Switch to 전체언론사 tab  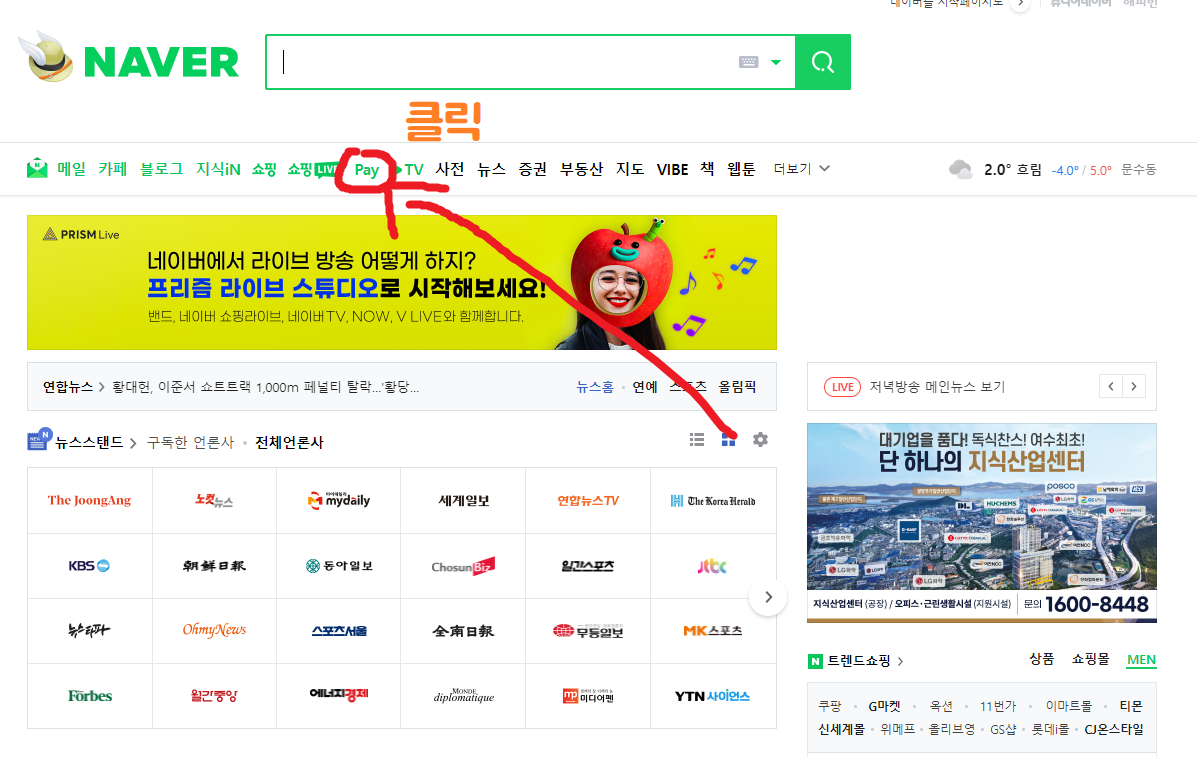point(289,443)
